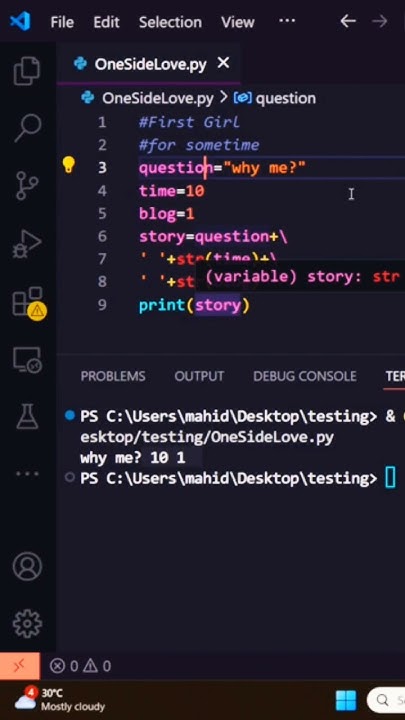This screenshot has height=720, width=405.
Task: Click OneSideLove.py in the breadcrumb
Action: click(158, 98)
